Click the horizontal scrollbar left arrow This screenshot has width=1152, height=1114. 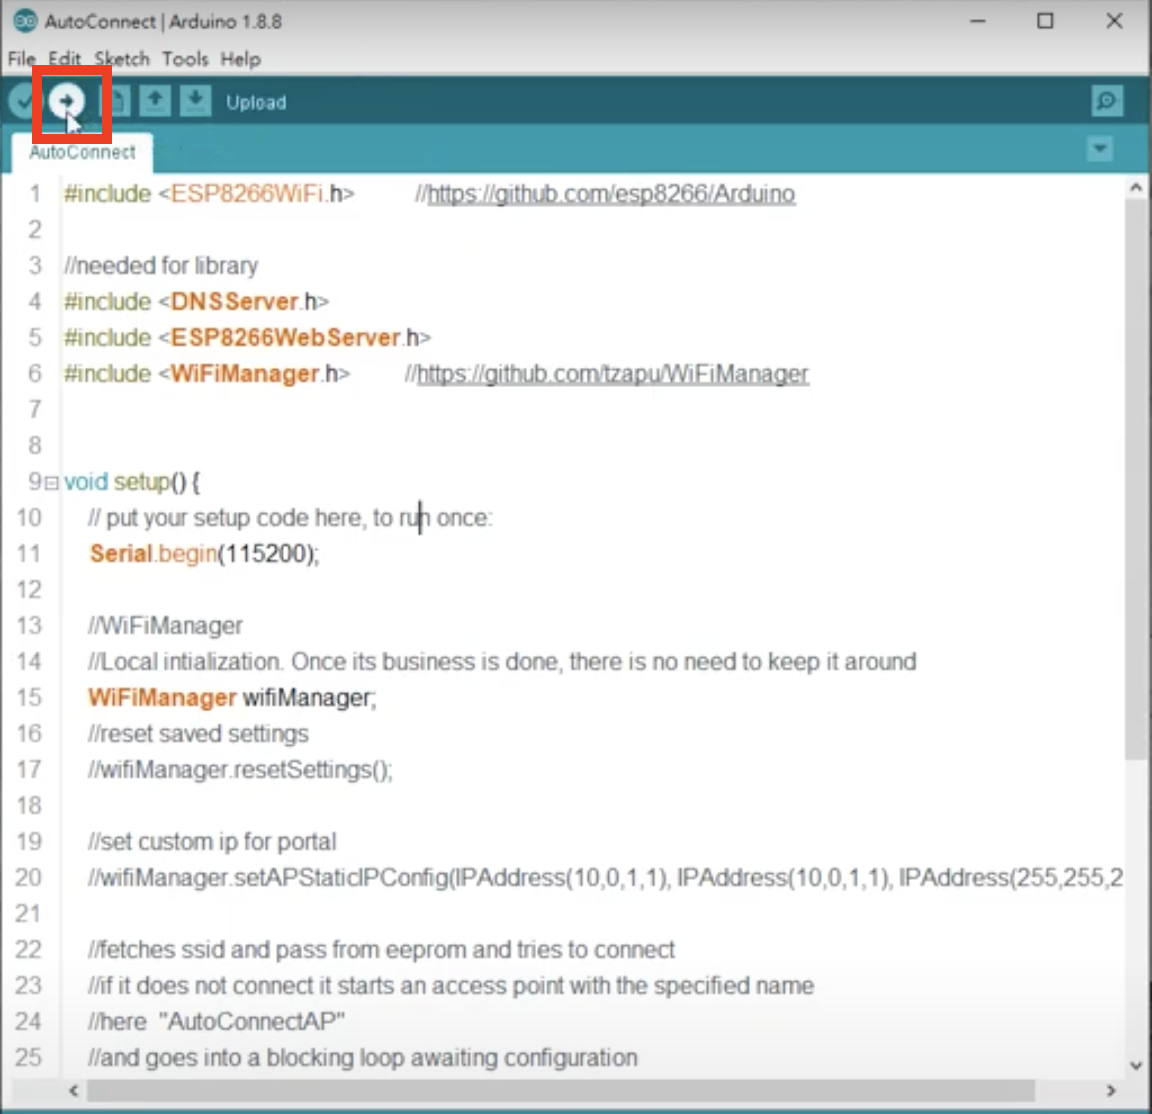coord(73,1091)
